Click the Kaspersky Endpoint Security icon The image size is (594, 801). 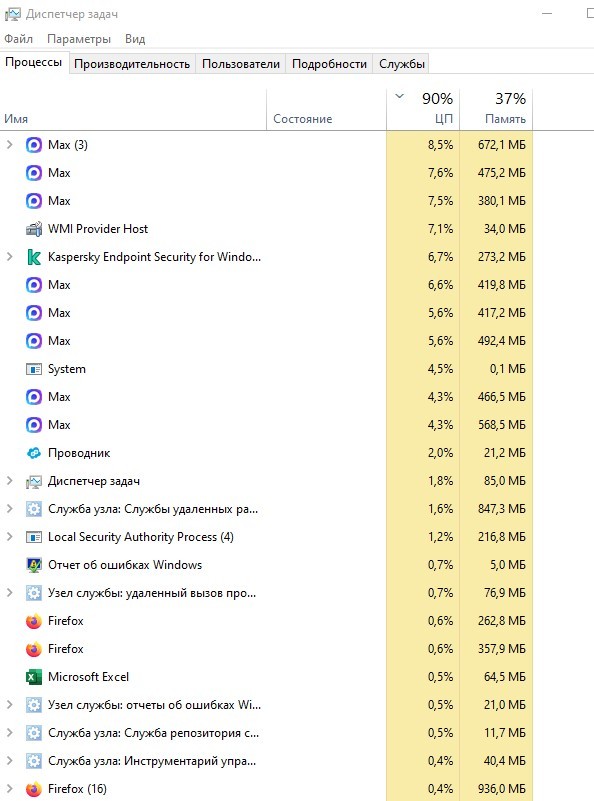point(34,257)
